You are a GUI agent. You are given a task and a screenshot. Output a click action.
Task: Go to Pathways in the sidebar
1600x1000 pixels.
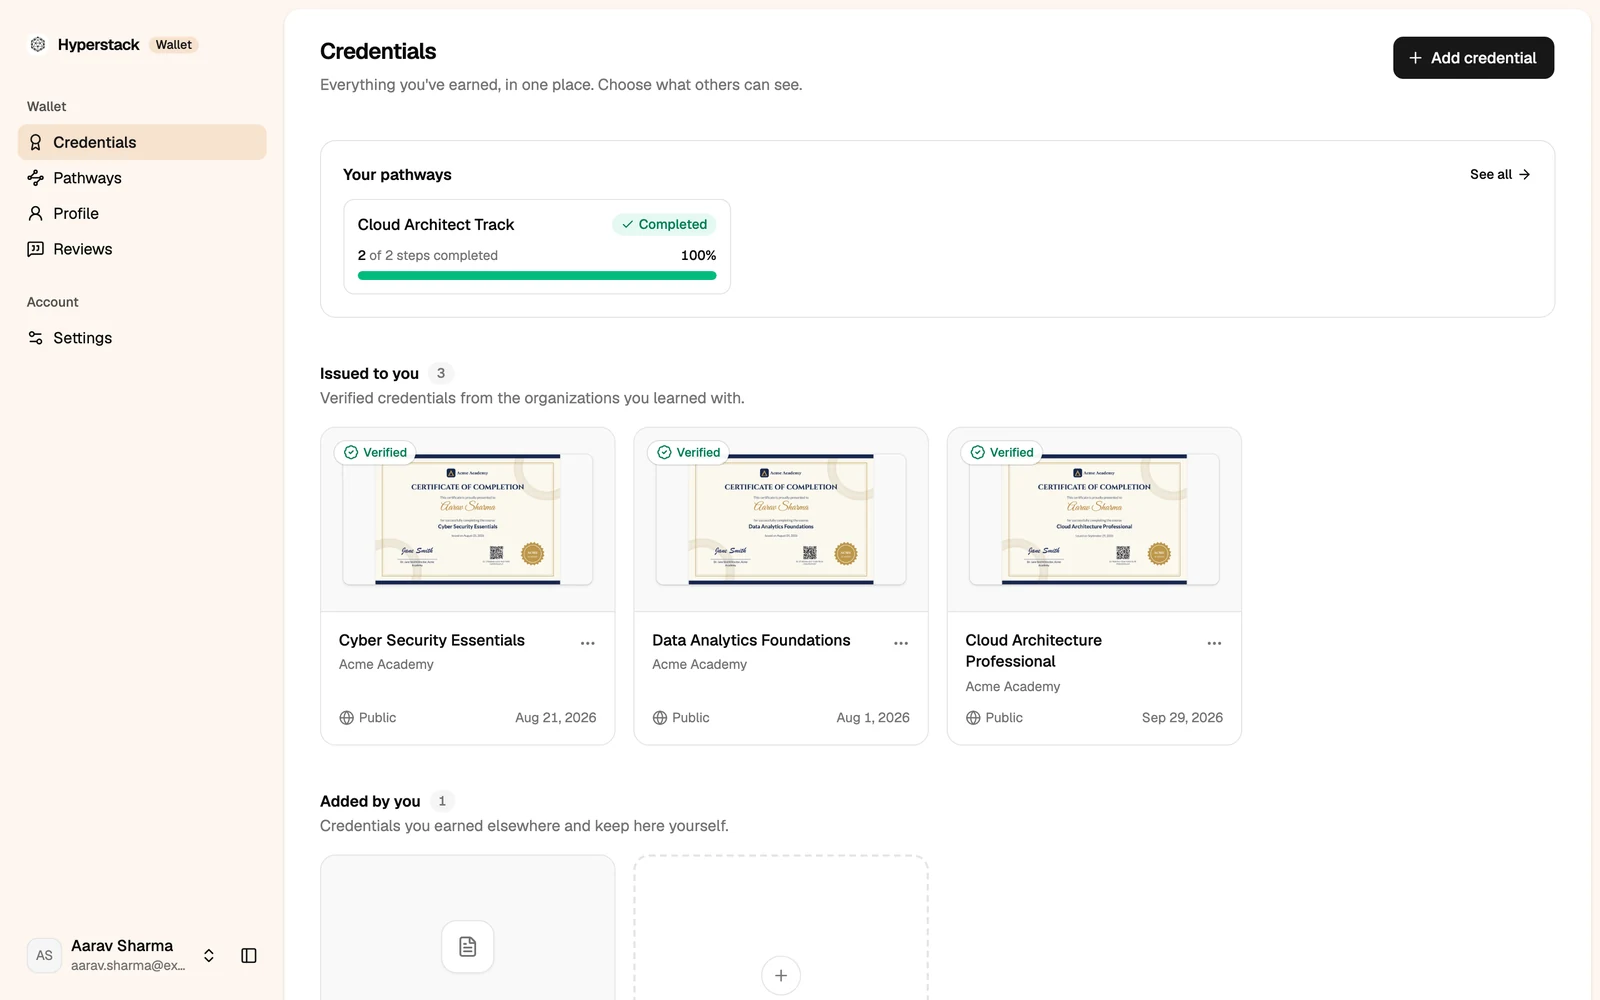click(x=142, y=178)
